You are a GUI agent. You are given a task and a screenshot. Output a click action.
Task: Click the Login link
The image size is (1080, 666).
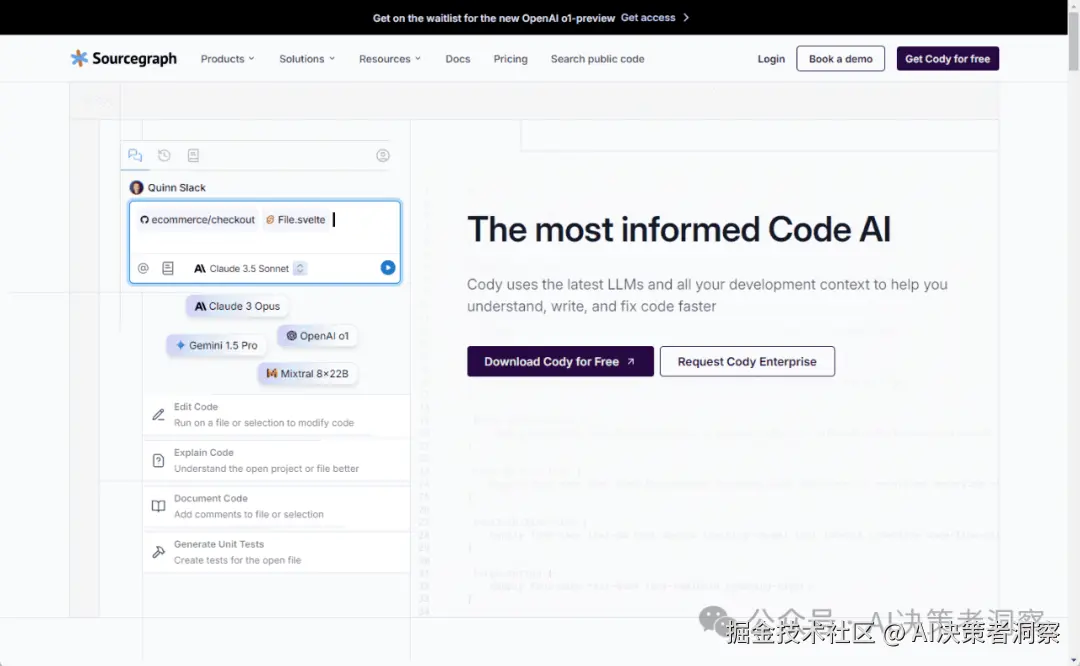pos(771,59)
